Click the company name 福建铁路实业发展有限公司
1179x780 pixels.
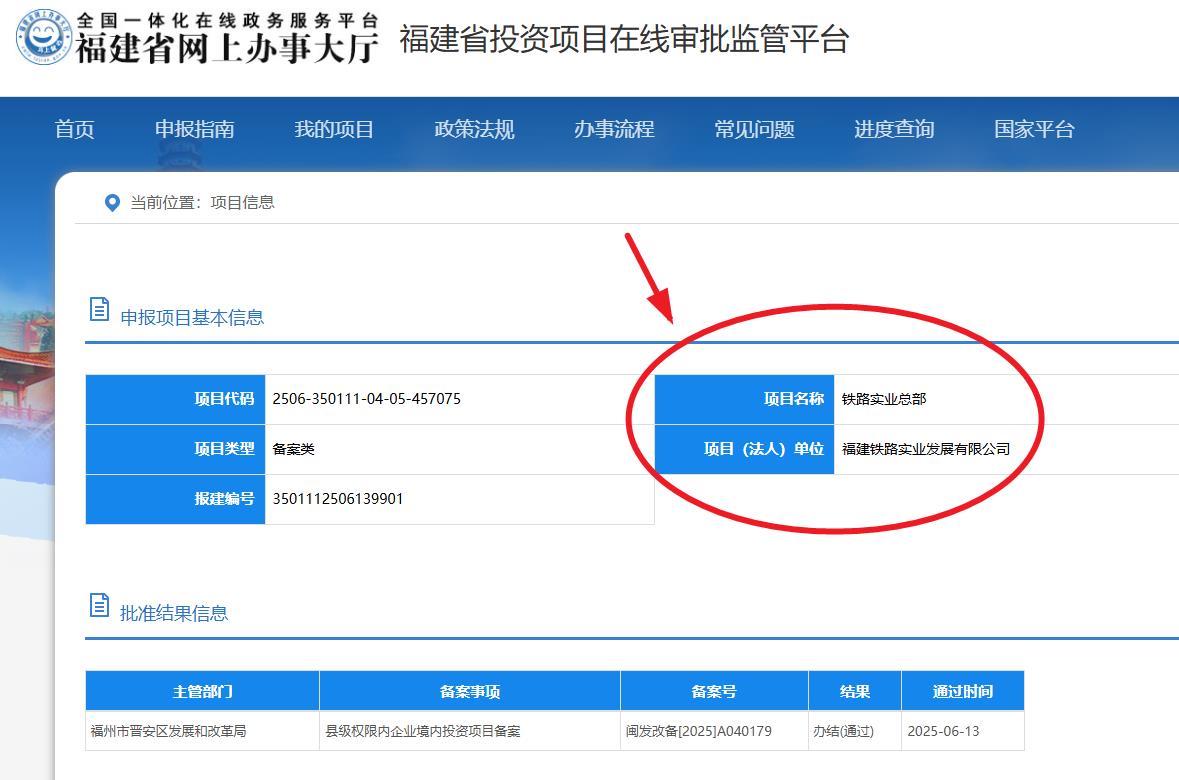[x=926, y=449]
